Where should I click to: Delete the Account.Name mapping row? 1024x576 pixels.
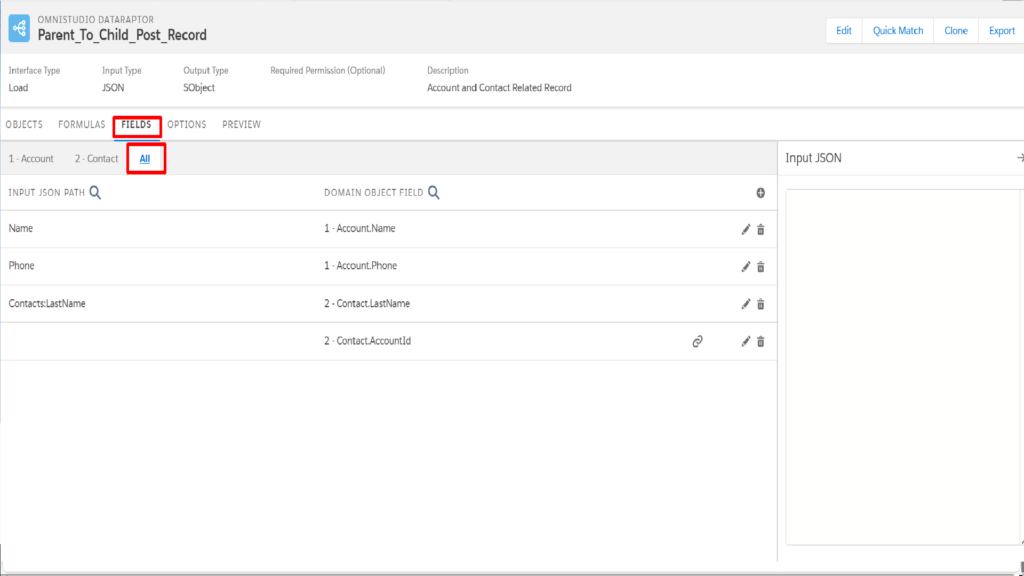[761, 229]
